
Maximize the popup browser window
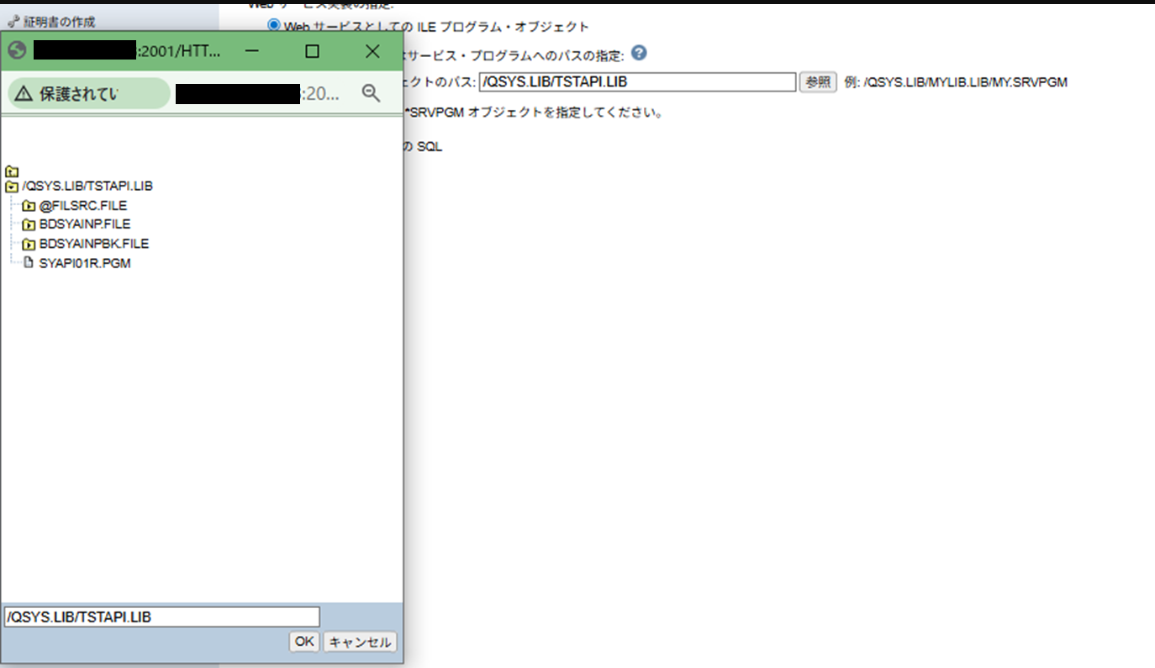coord(312,51)
